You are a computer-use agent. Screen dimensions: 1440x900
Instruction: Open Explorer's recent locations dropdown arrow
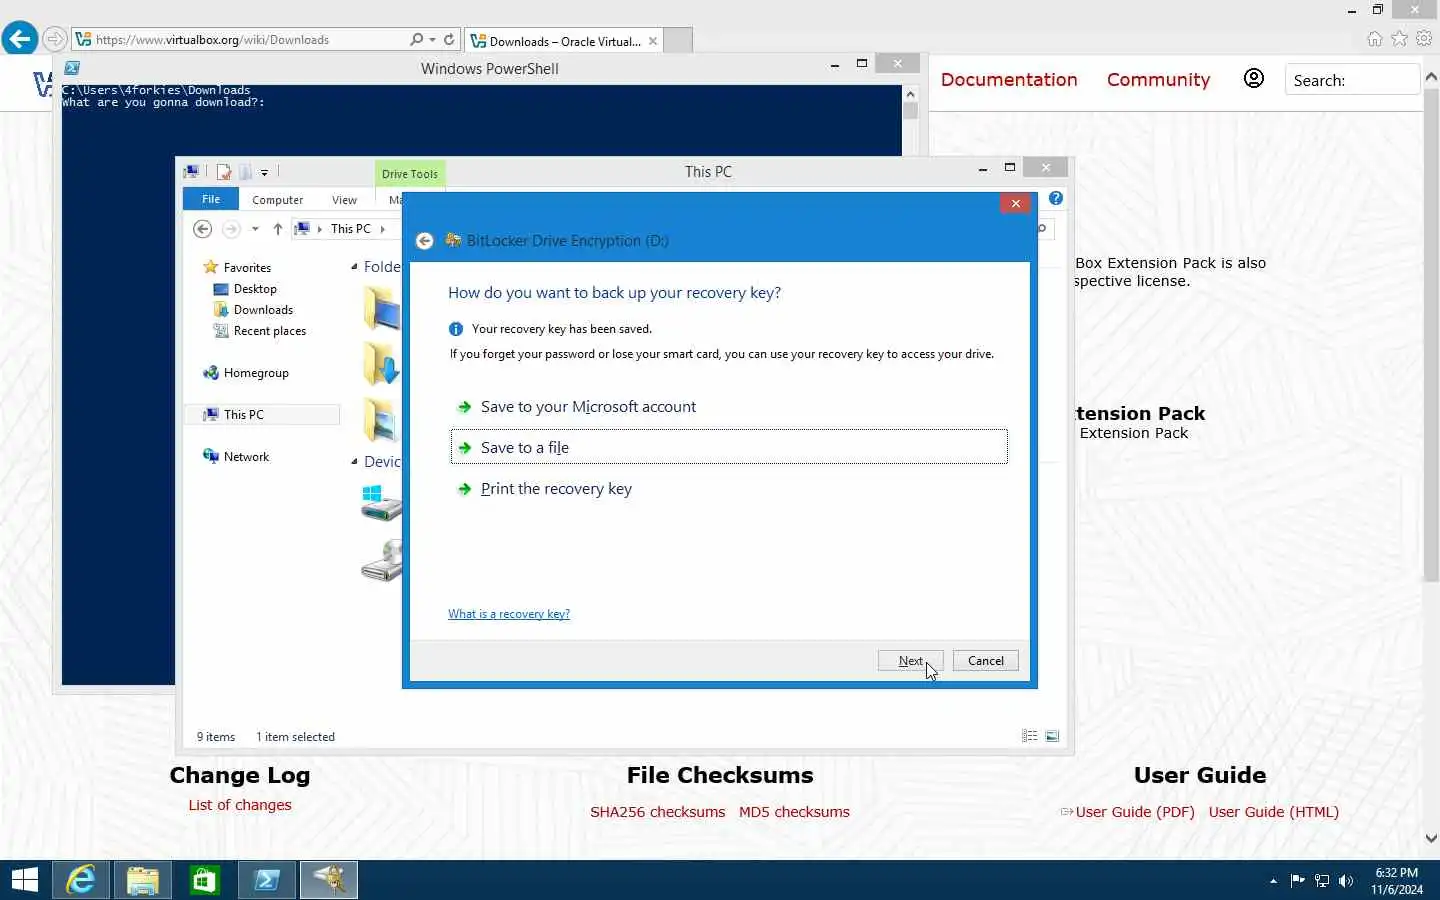[x=255, y=229]
